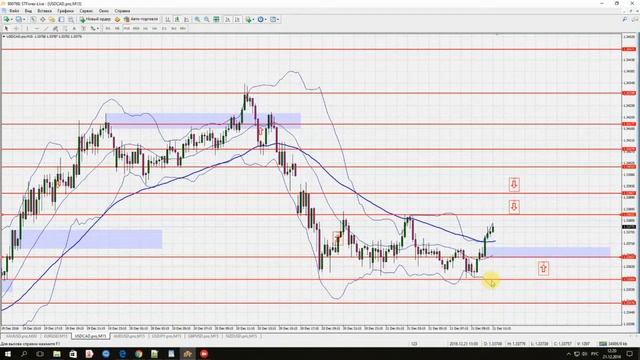640x360 pixels.
Task: Switch timeframe to M30
Action: (x=136, y=28)
